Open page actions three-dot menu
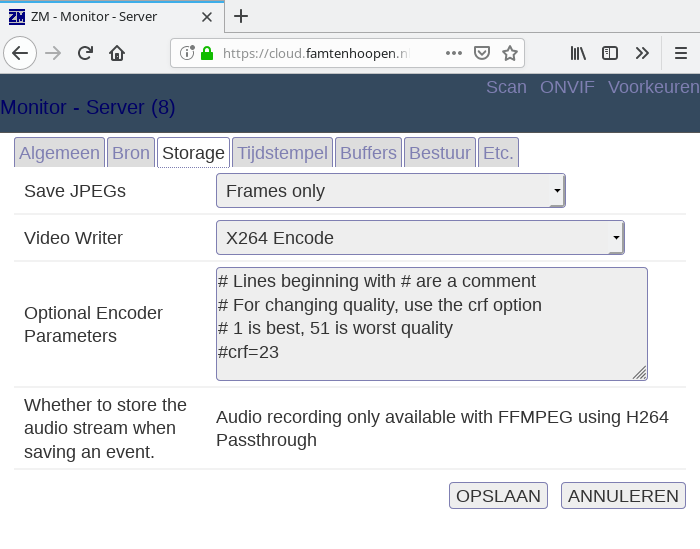Image resolution: width=700 pixels, height=549 pixels. pyautogui.click(x=454, y=53)
